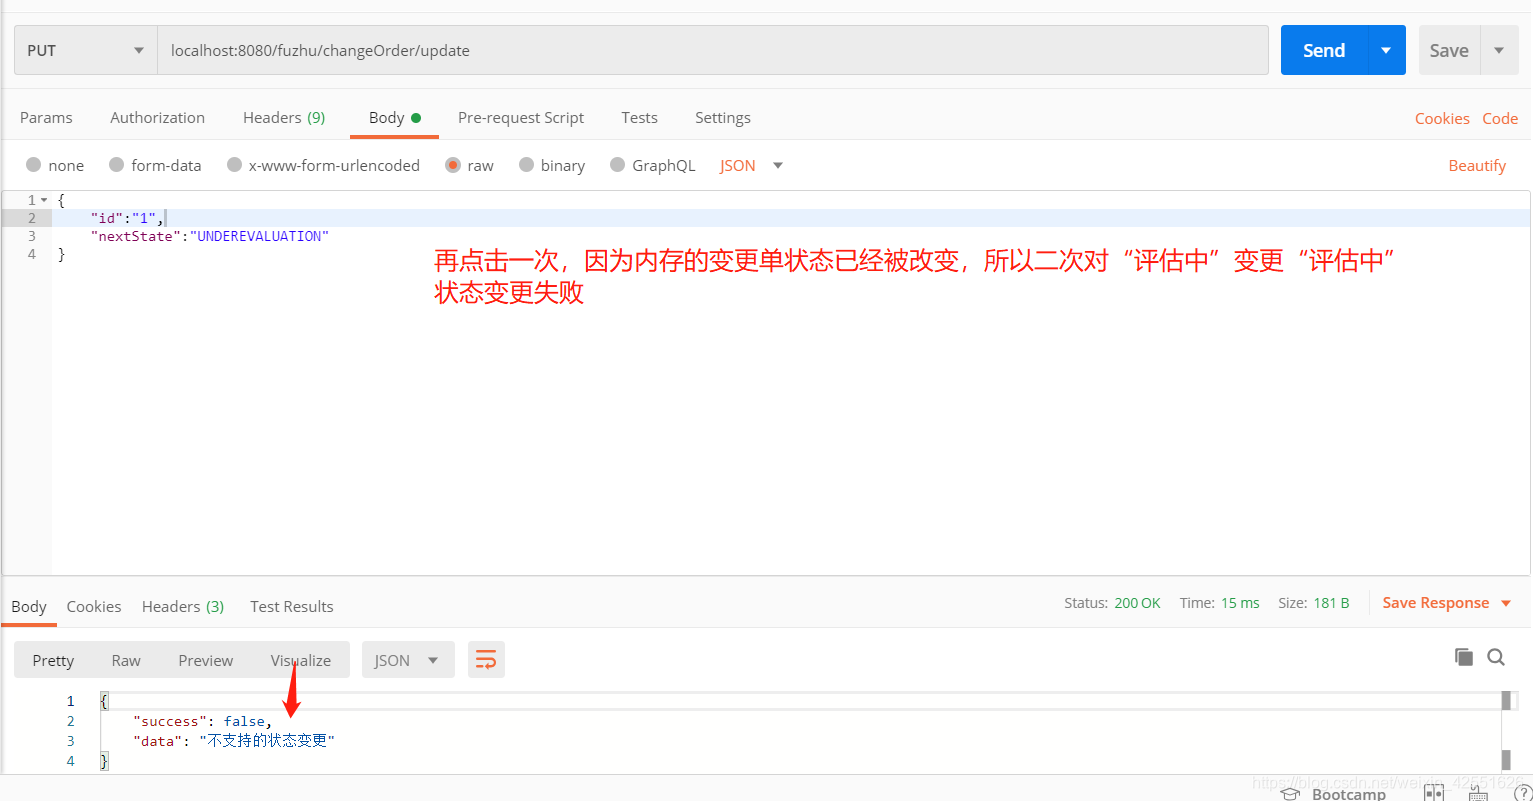Click the request URL field
Viewport: 1533px width, 801px height.
pos(713,50)
